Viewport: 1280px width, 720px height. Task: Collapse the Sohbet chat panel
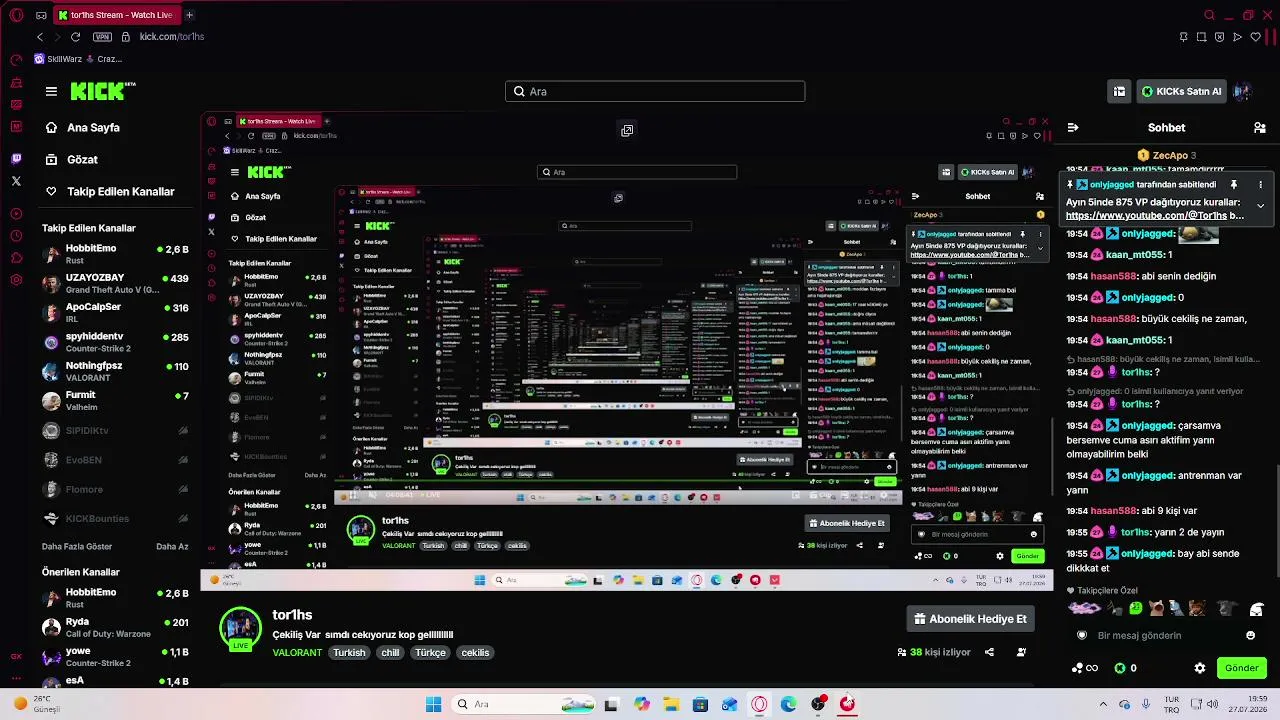click(x=1073, y=128)
